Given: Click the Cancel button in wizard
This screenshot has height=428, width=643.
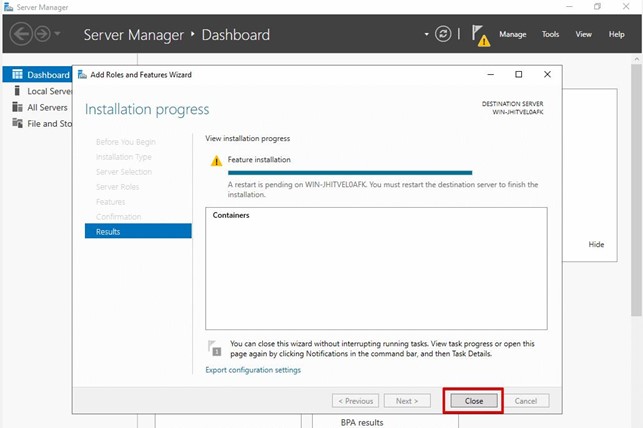Looking at the screenshot, I should click(525, 401).
